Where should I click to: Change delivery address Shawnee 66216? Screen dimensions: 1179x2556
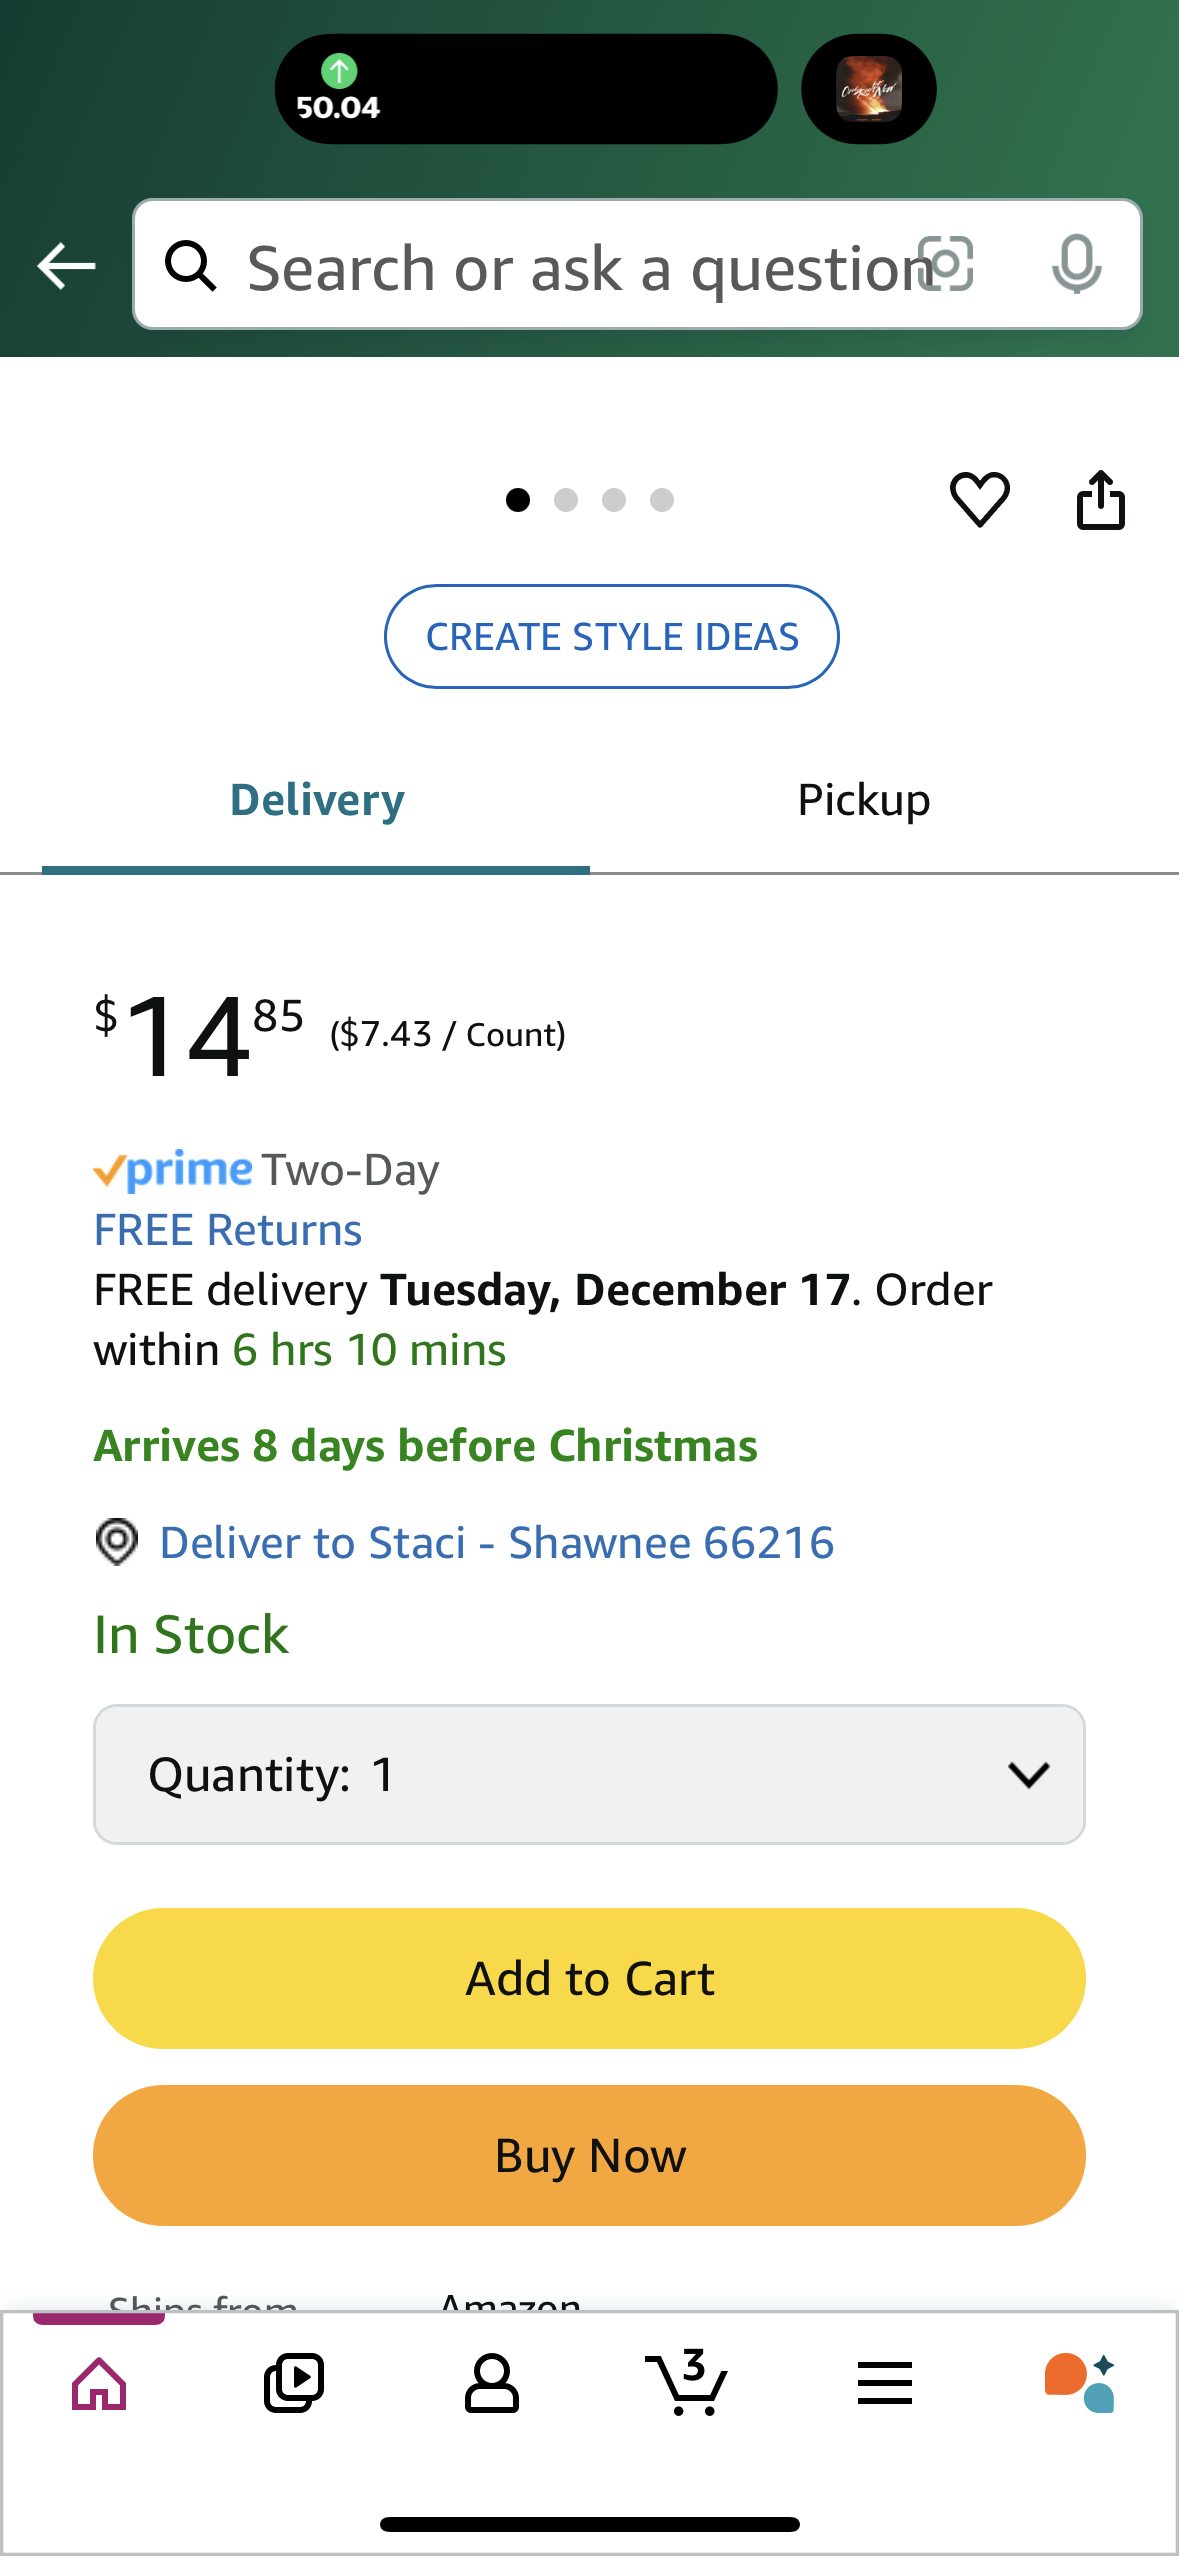click(496, 1542)
